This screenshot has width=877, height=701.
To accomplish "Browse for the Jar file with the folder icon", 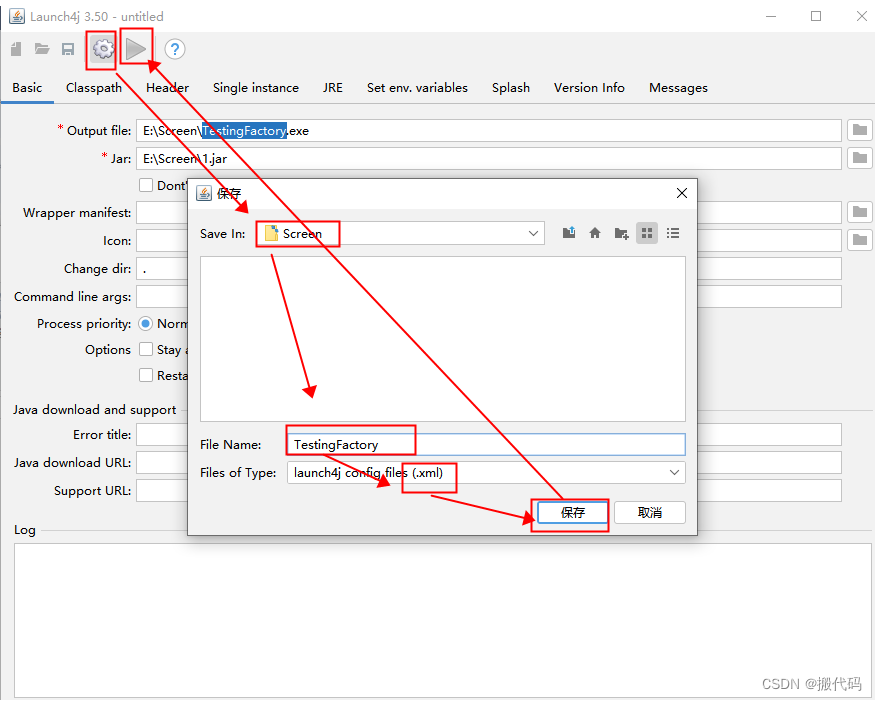I will 860,158.
